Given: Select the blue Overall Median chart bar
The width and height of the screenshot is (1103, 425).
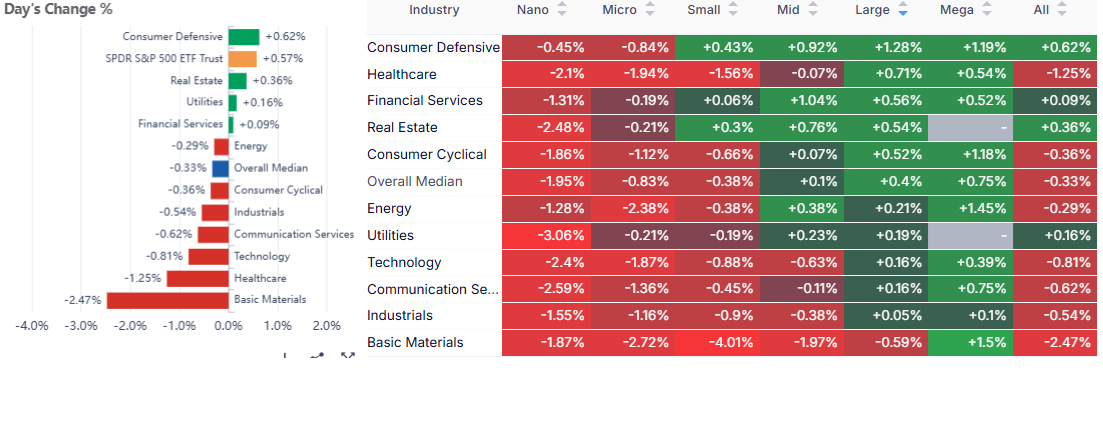Looking at the screenshot, I should [221, 168].
